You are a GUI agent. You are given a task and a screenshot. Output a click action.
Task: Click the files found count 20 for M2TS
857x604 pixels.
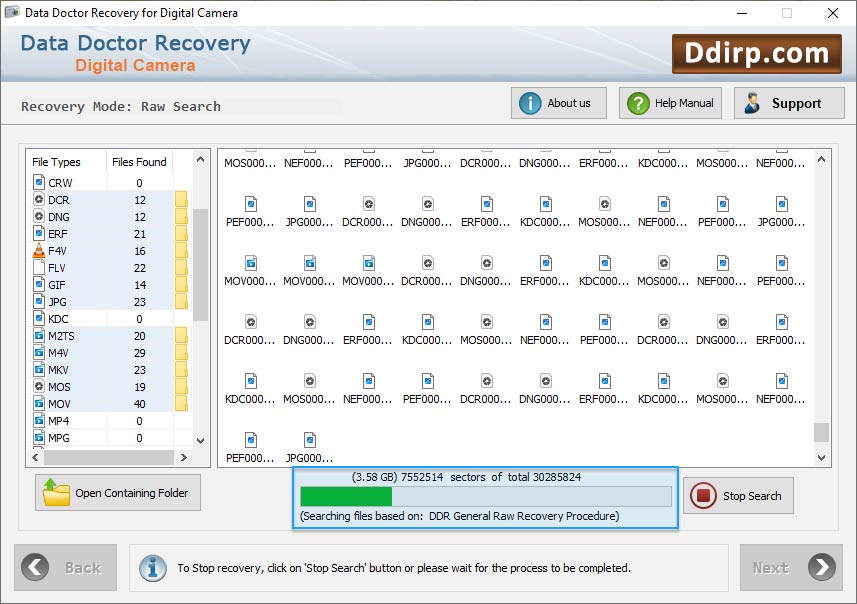pos(140,336)
